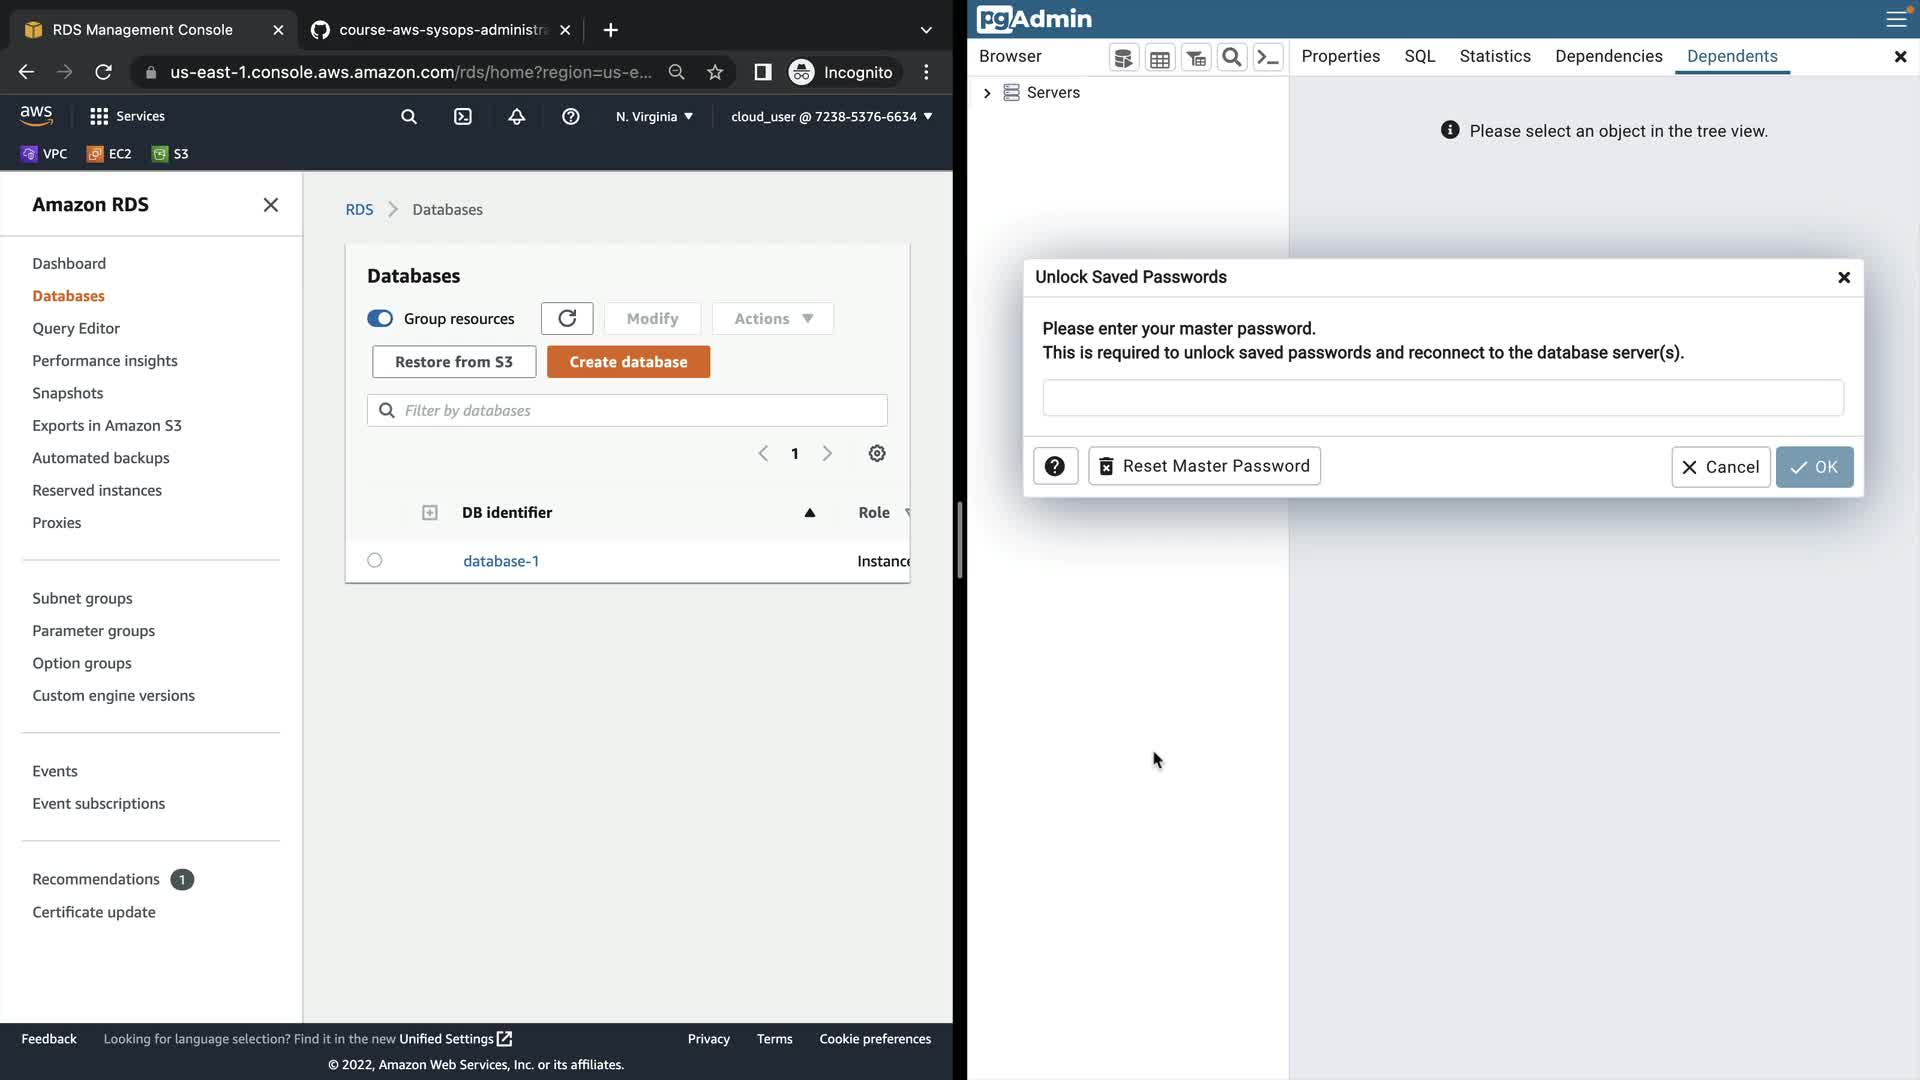Open pgAdmin PSQL Tool terminal icon
This screenshot has width=1920, height=1080.
coord(1267,58)
